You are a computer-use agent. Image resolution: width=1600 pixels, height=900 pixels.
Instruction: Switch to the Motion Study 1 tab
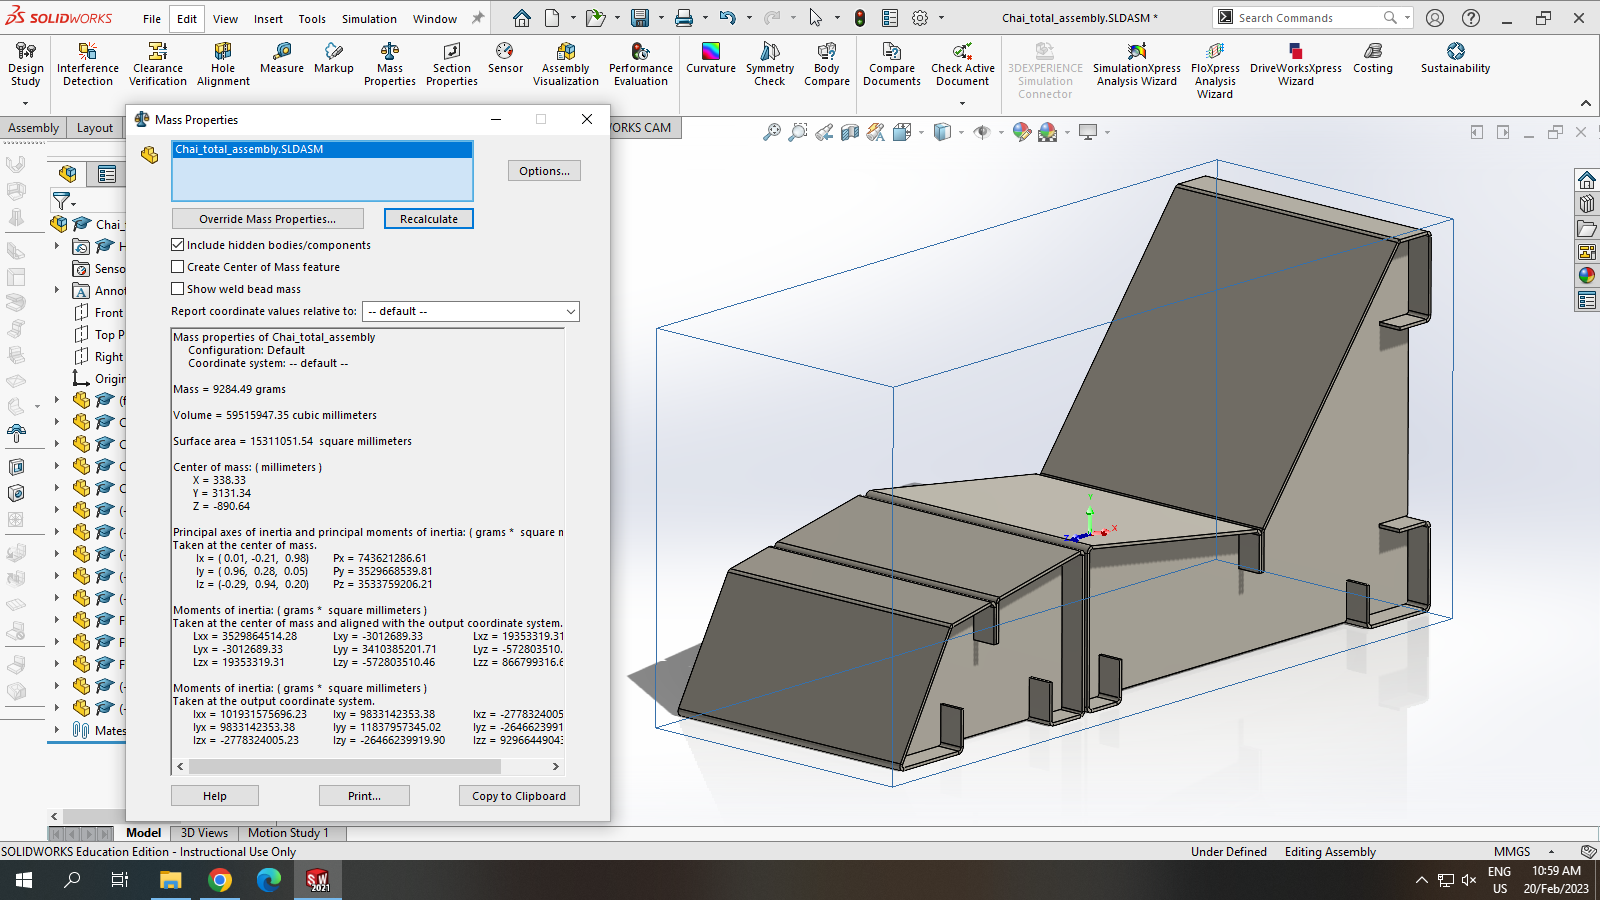pos(288,833)
